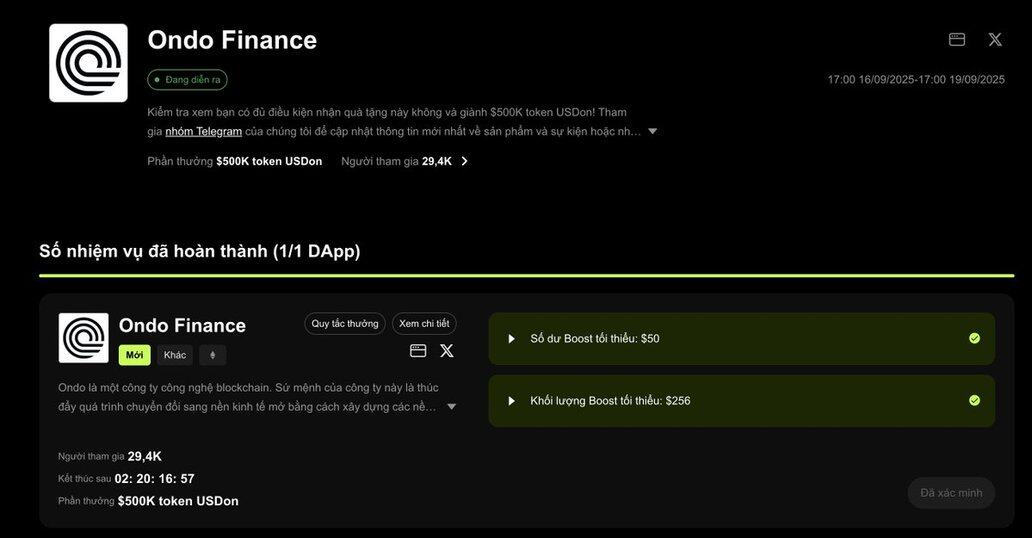The height and width of the screenshot is (538, 1032).
Task: Expand the Ondo company description text
Action: (x=452, y=407)
